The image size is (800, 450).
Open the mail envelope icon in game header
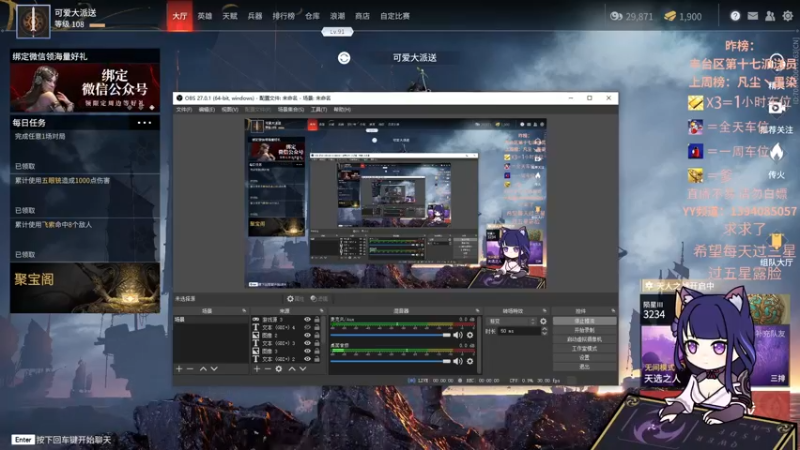click(753, 16)
